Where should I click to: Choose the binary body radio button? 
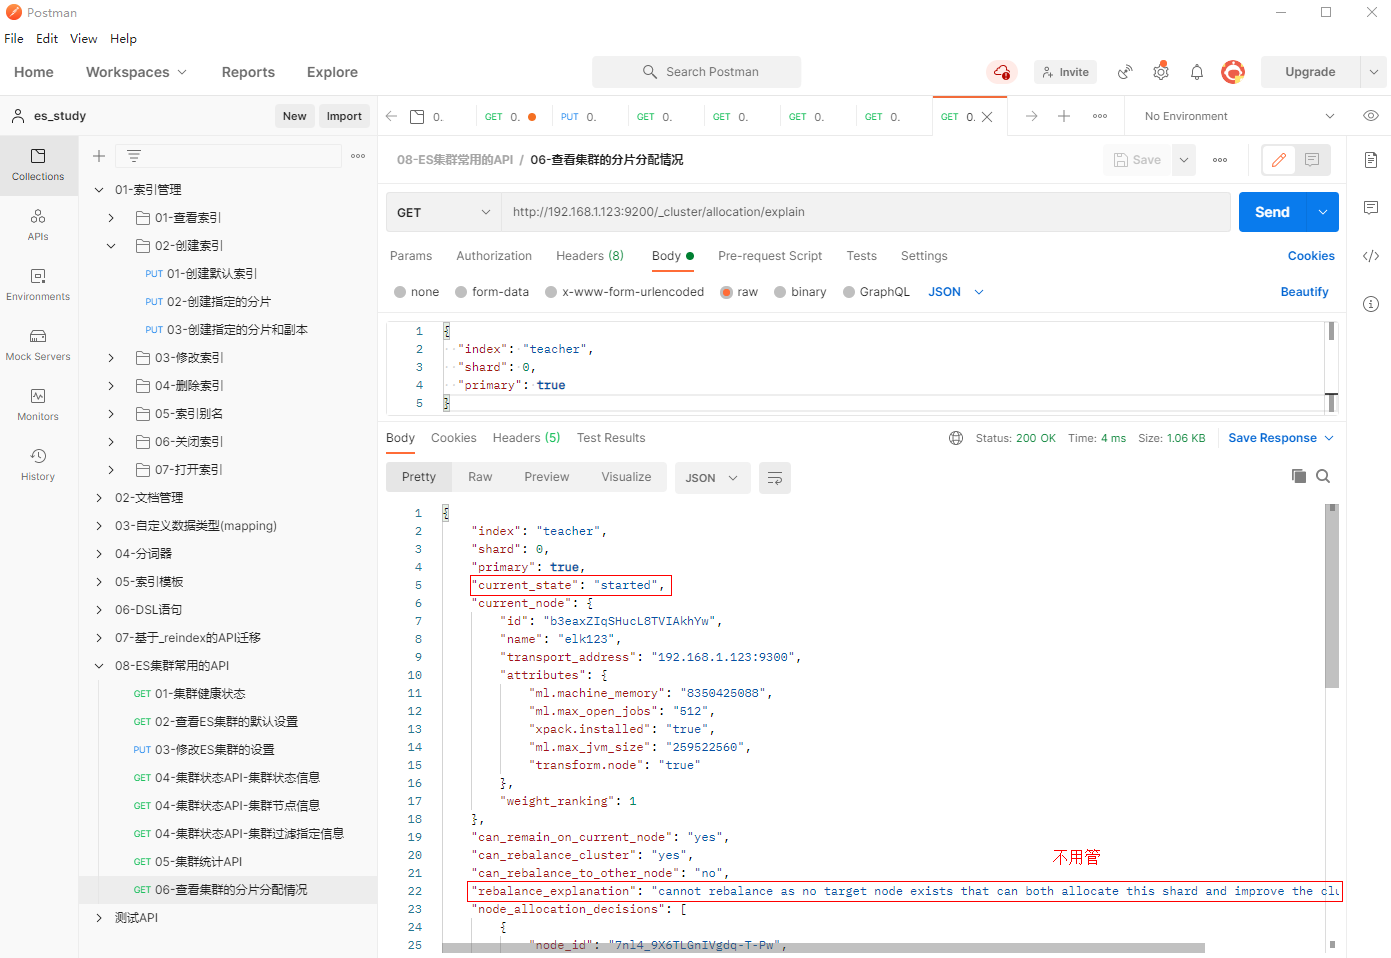coord(780,292)
